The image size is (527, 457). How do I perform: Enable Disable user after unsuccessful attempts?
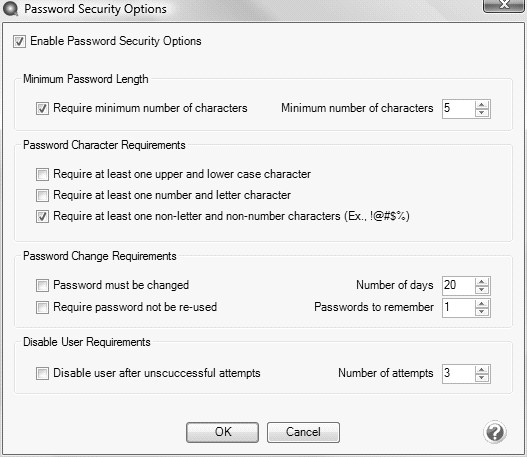(42, 374)
